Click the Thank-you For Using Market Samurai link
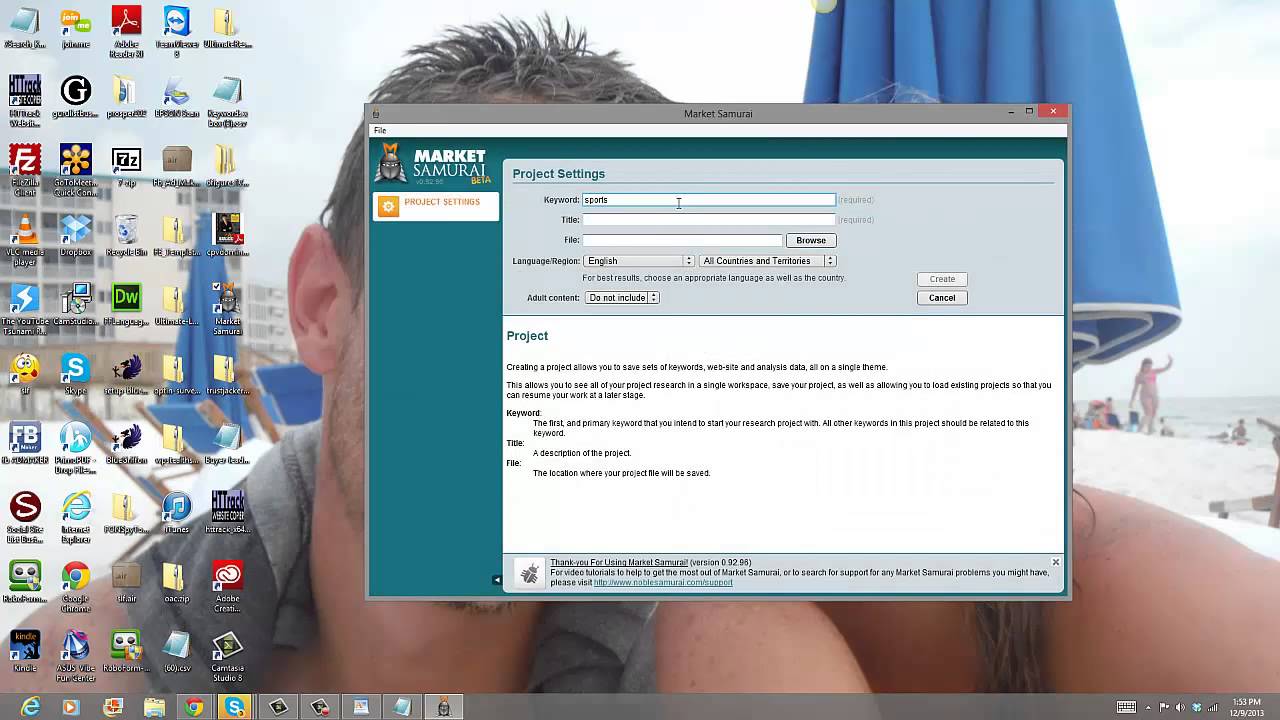This screenshot has width=1280, height=720. click(619, 563)
